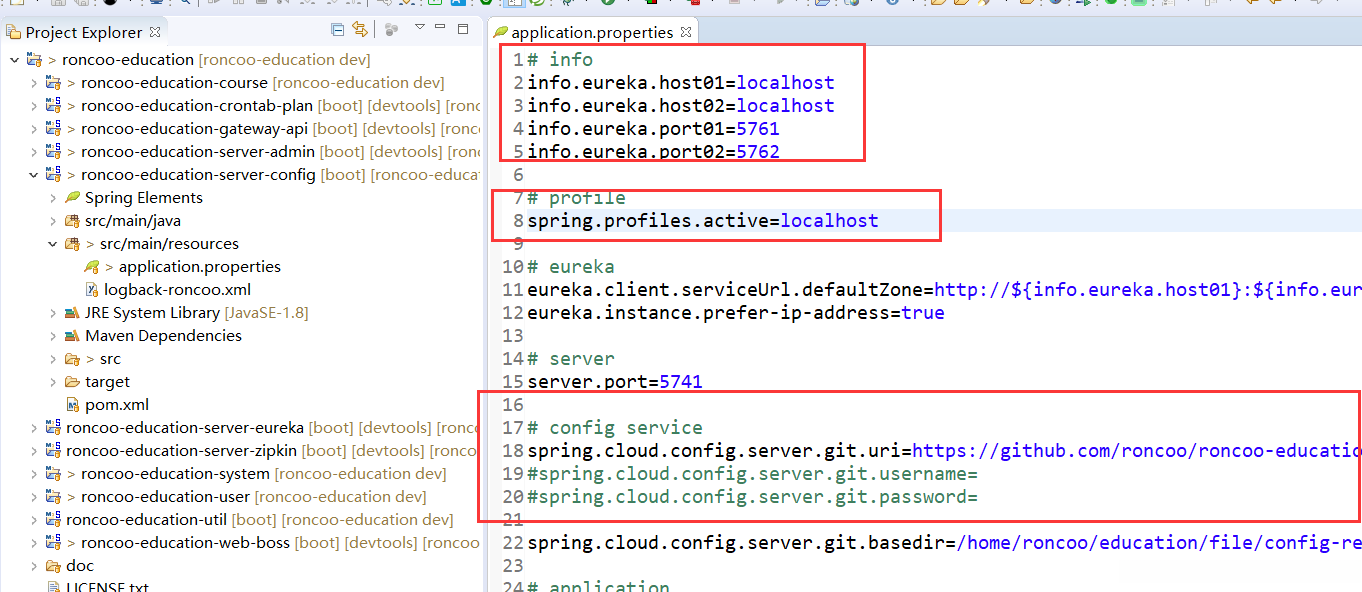1362x592 pixels.
Task: Click line number 13 in editor gutter
Action: pos(512,336)
